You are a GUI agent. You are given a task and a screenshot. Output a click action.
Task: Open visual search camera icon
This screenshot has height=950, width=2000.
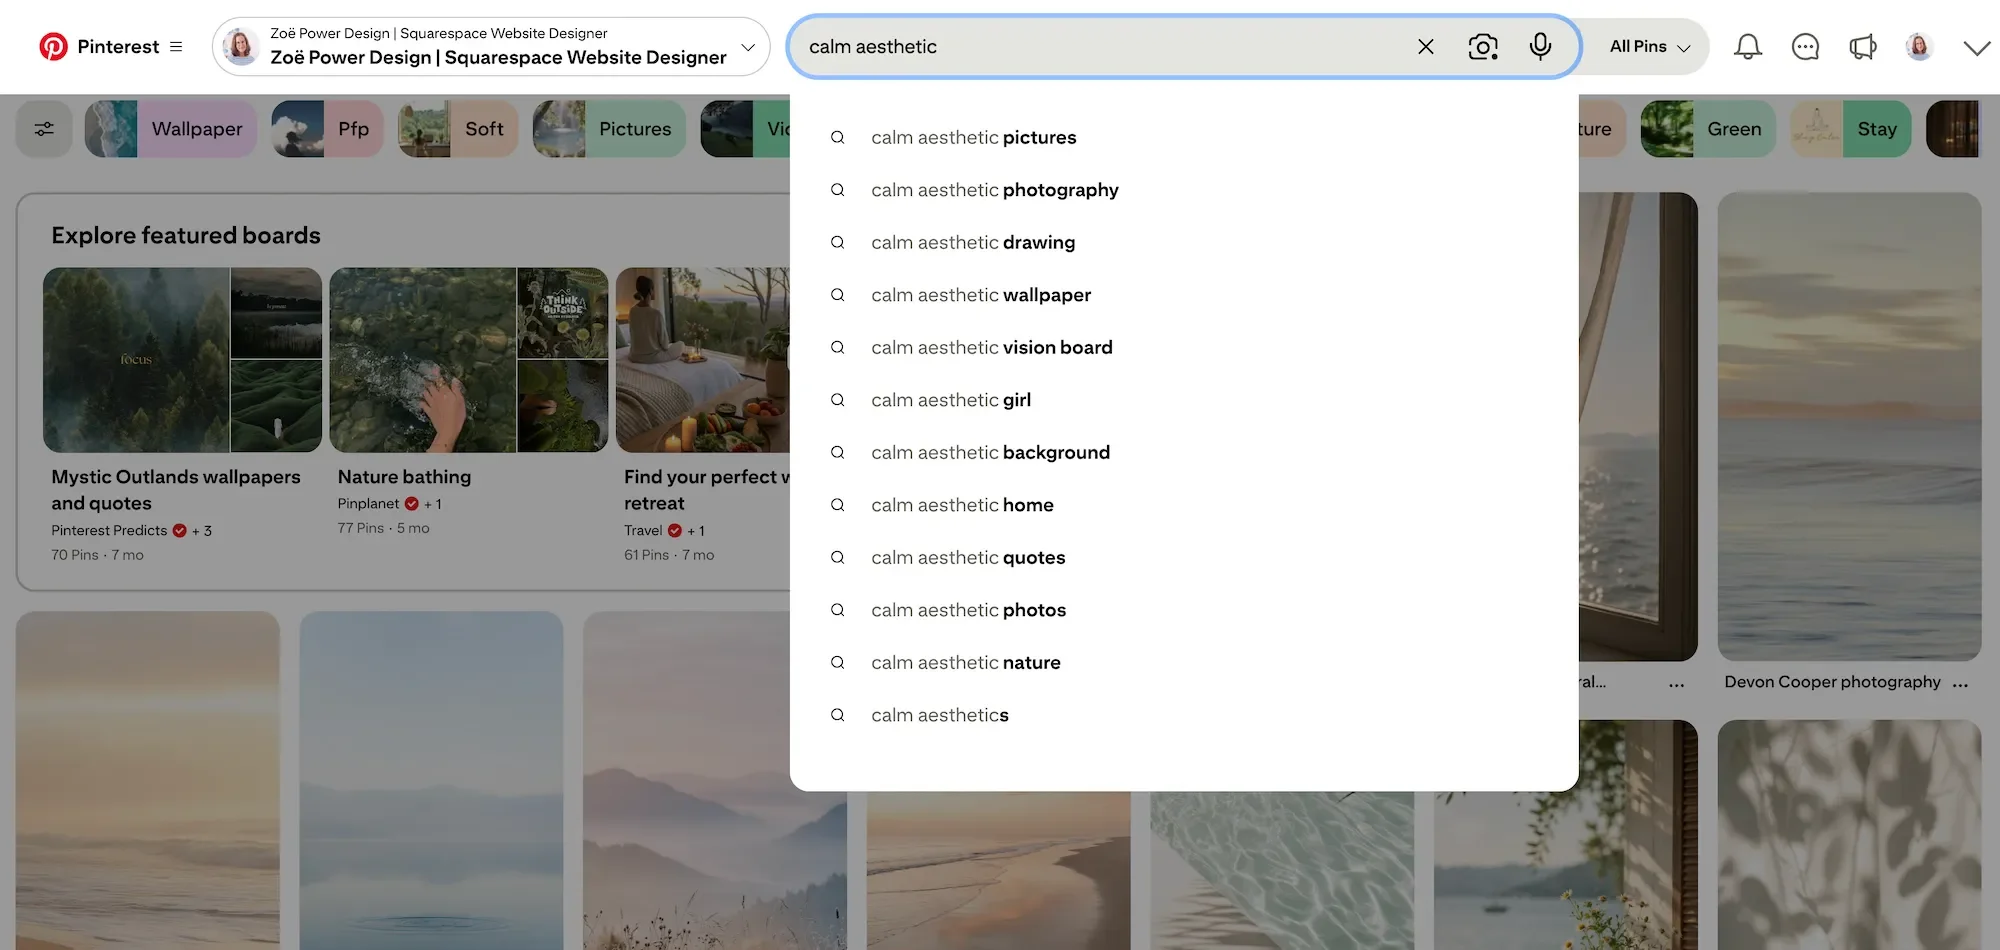1483,47
